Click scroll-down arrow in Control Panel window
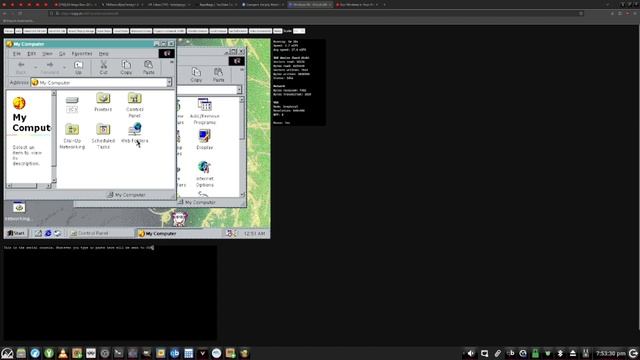This screenshot has height=360, width=640. [242, 195]
